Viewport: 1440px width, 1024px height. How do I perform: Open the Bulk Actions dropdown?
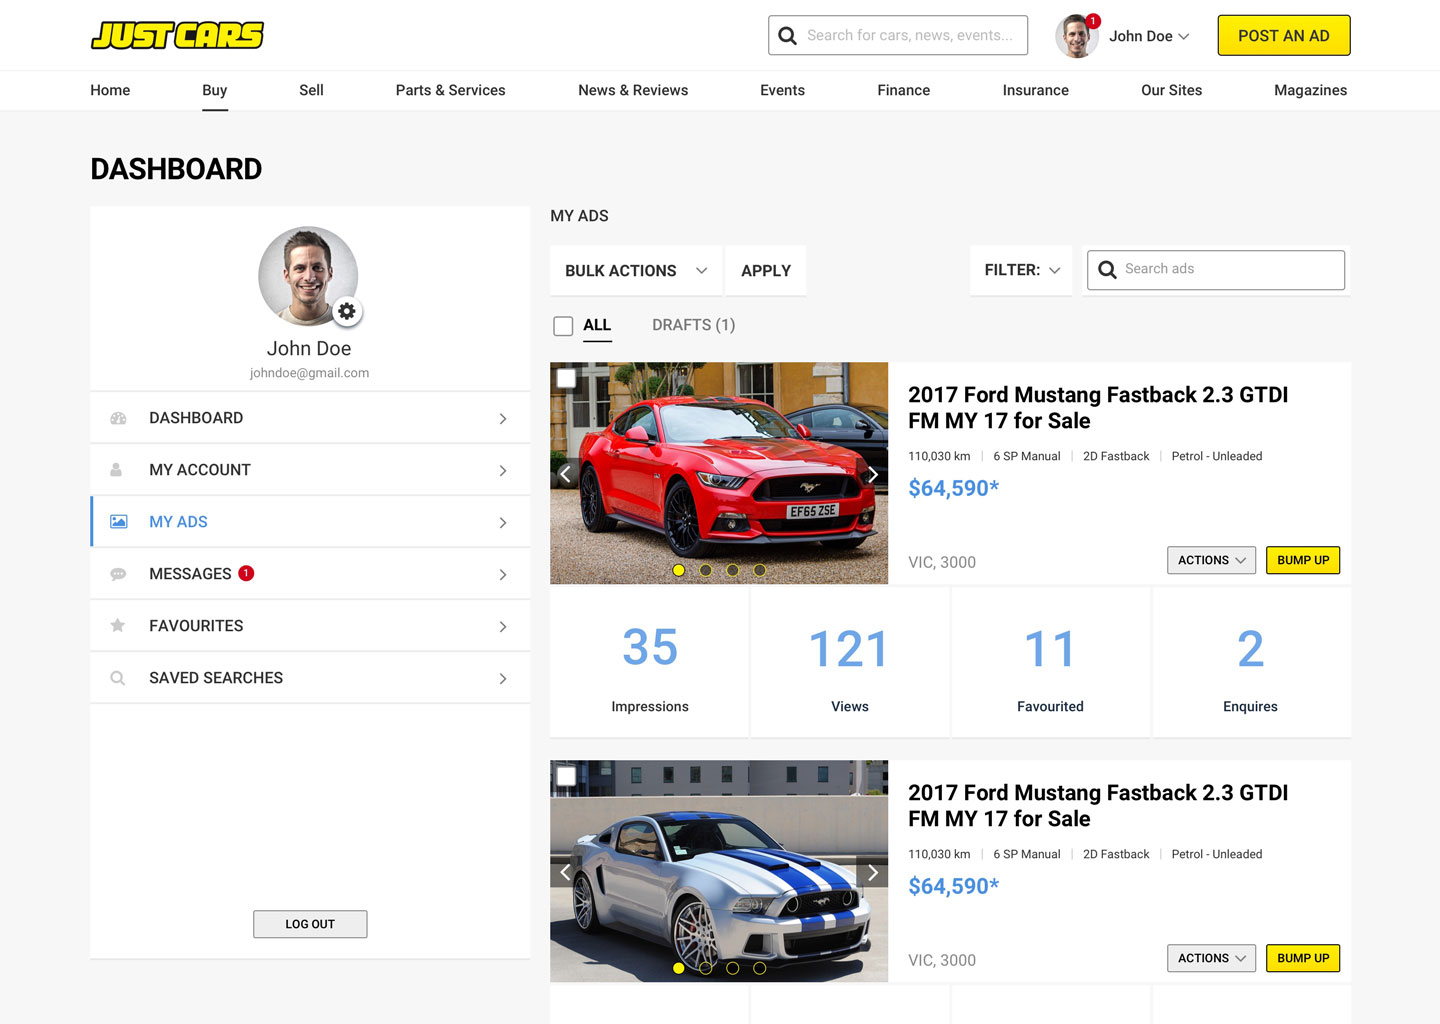(x=636, y=271)
